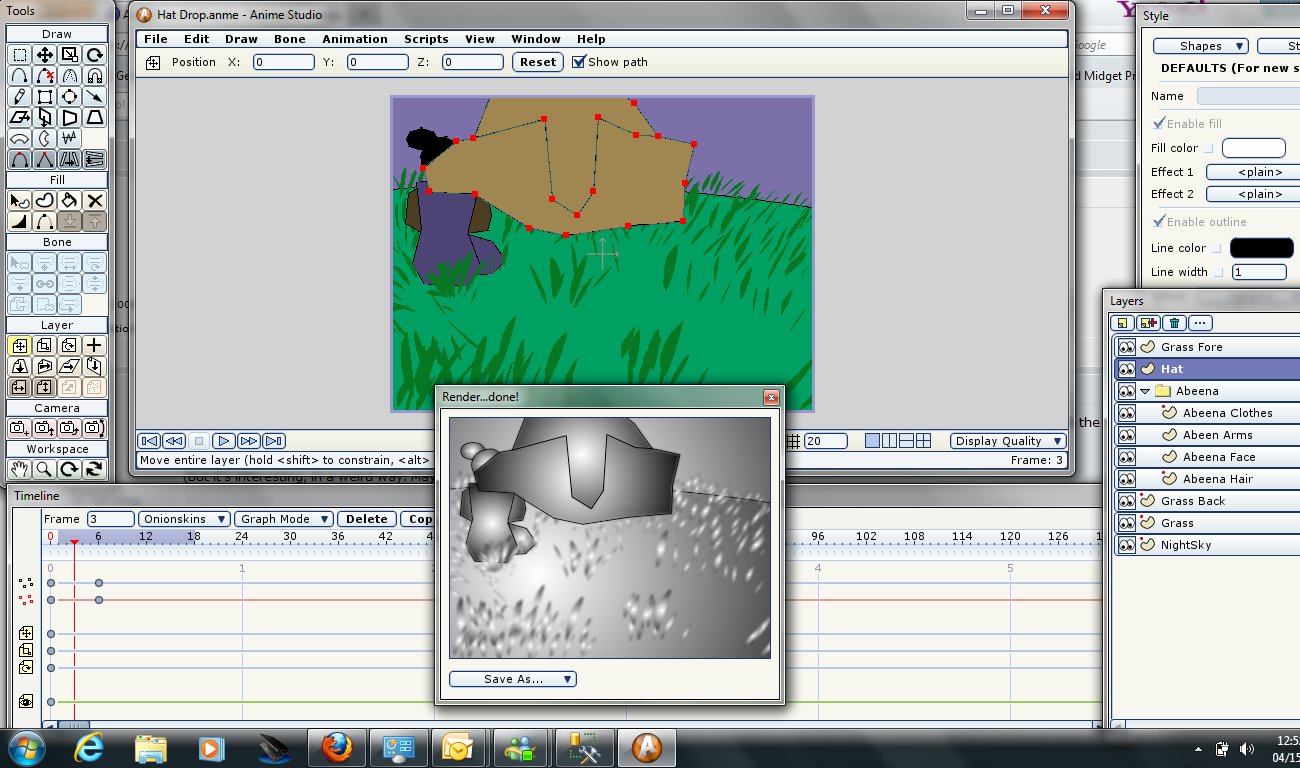Hide the NightSky layer
This screenshot has height=768, width=1300.
pos(1127,545)
